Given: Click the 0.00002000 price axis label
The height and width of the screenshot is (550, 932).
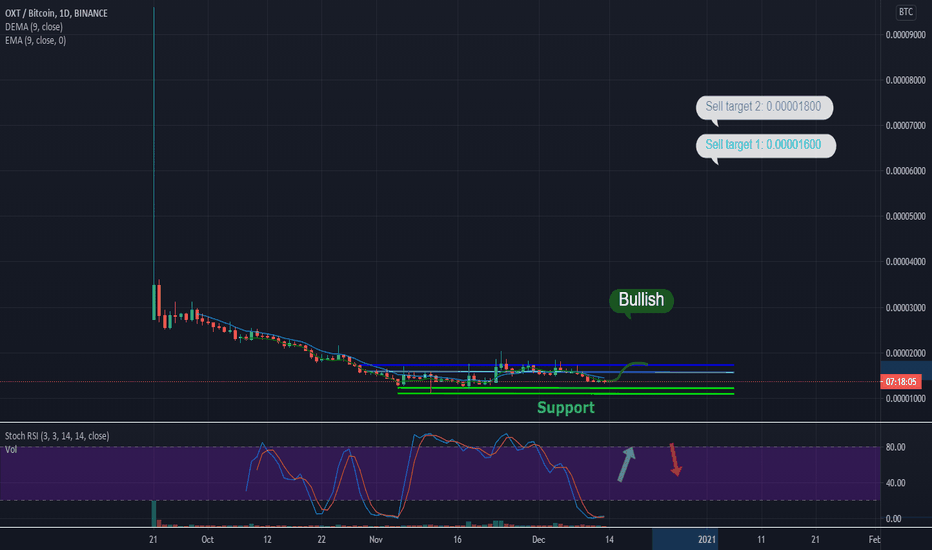Looking at the screenshot, I should point(905,353).
